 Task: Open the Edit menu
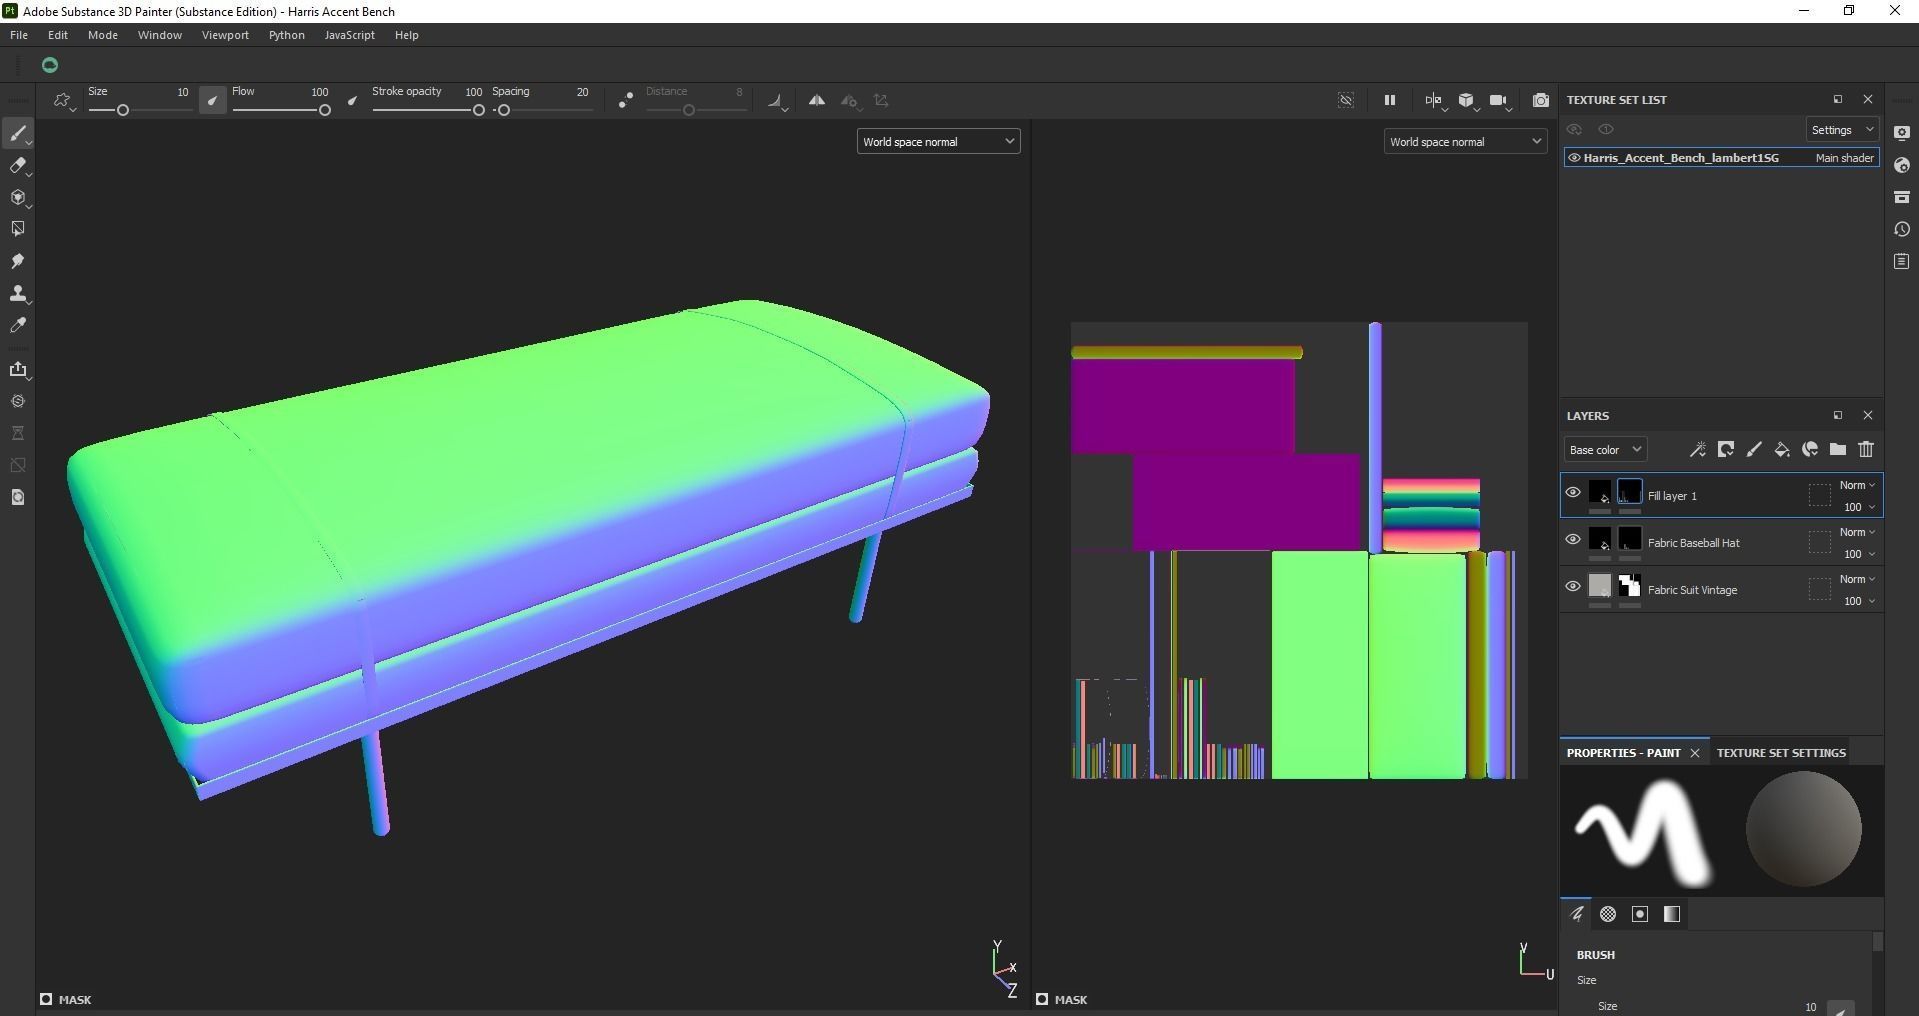tap(58, 35)
